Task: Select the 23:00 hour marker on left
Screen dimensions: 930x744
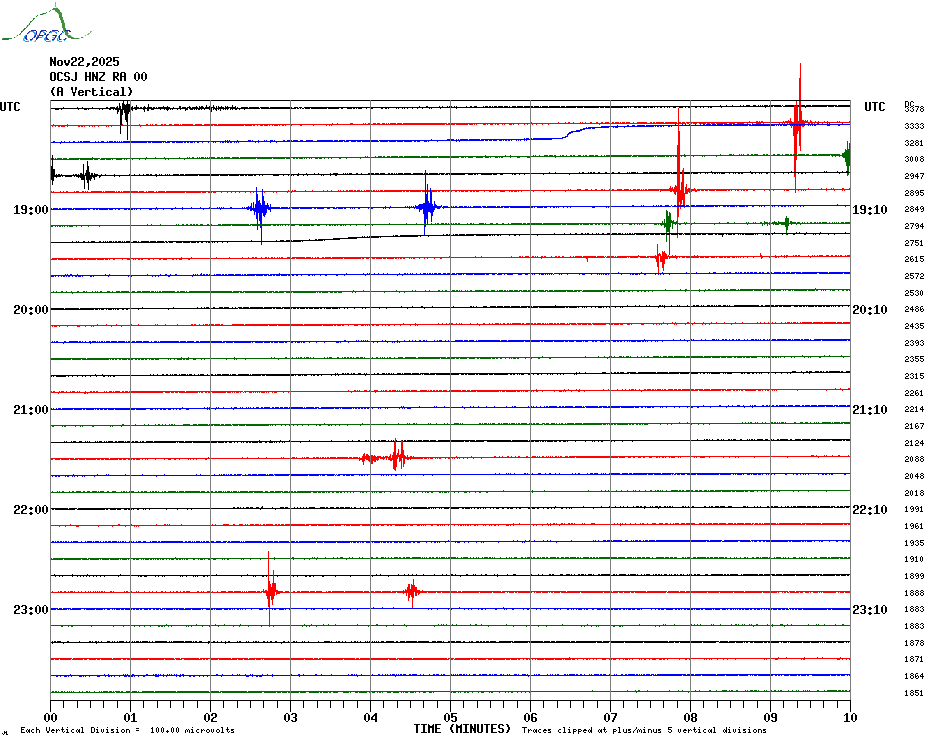Action: 31,610
